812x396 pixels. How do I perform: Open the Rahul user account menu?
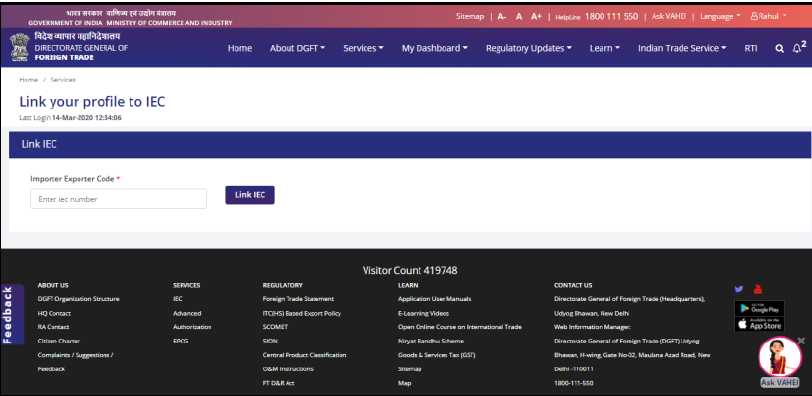click(768, 17)
